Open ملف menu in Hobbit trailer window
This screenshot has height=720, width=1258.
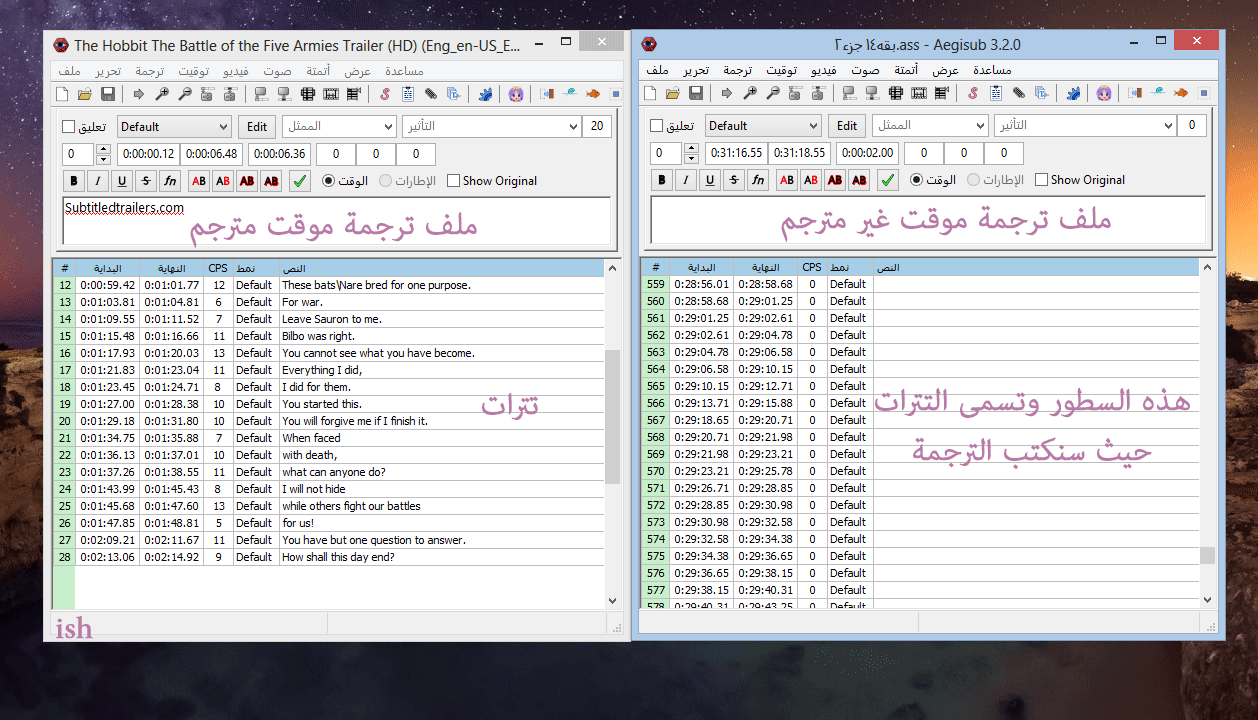tap(69, 71)
